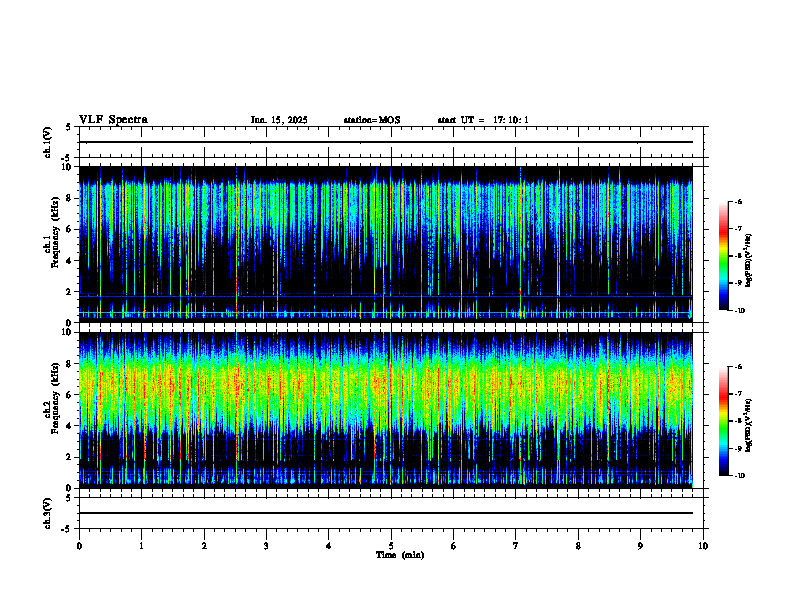Click the "-6" tick on ch.1 color bar
The height and width of the screenshot is (612, 792).
pyautogui.click(x=738, y=201)
